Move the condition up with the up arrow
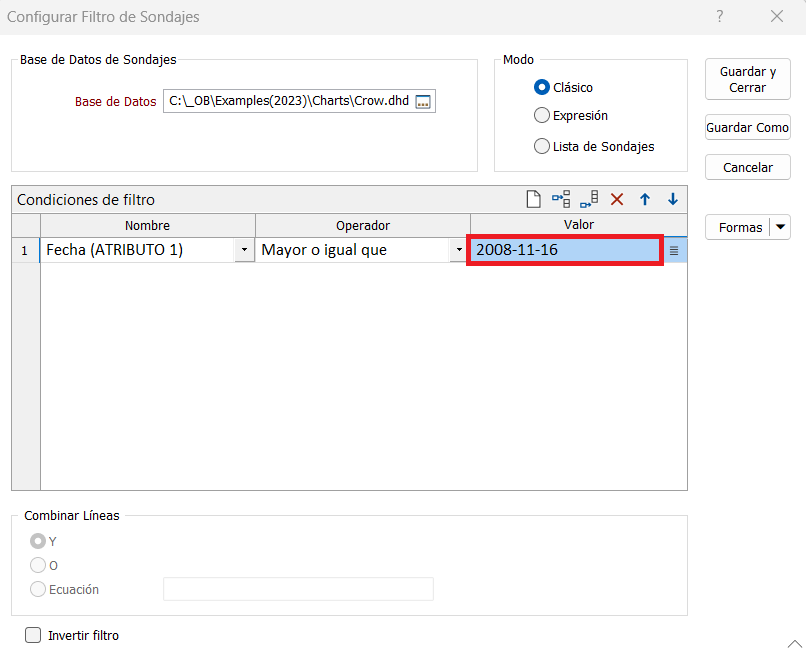The height and width of the screenshot is (651, 806). 645,199
